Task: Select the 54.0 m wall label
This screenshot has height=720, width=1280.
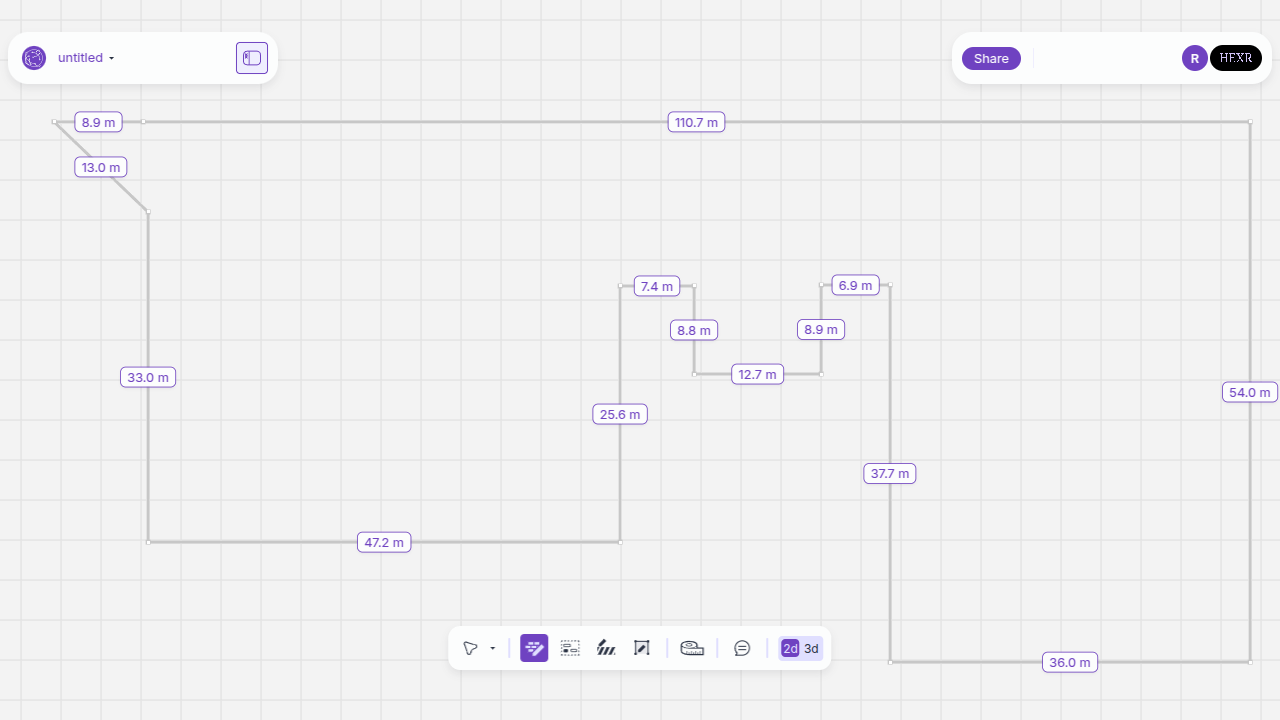Action: 1249,392
